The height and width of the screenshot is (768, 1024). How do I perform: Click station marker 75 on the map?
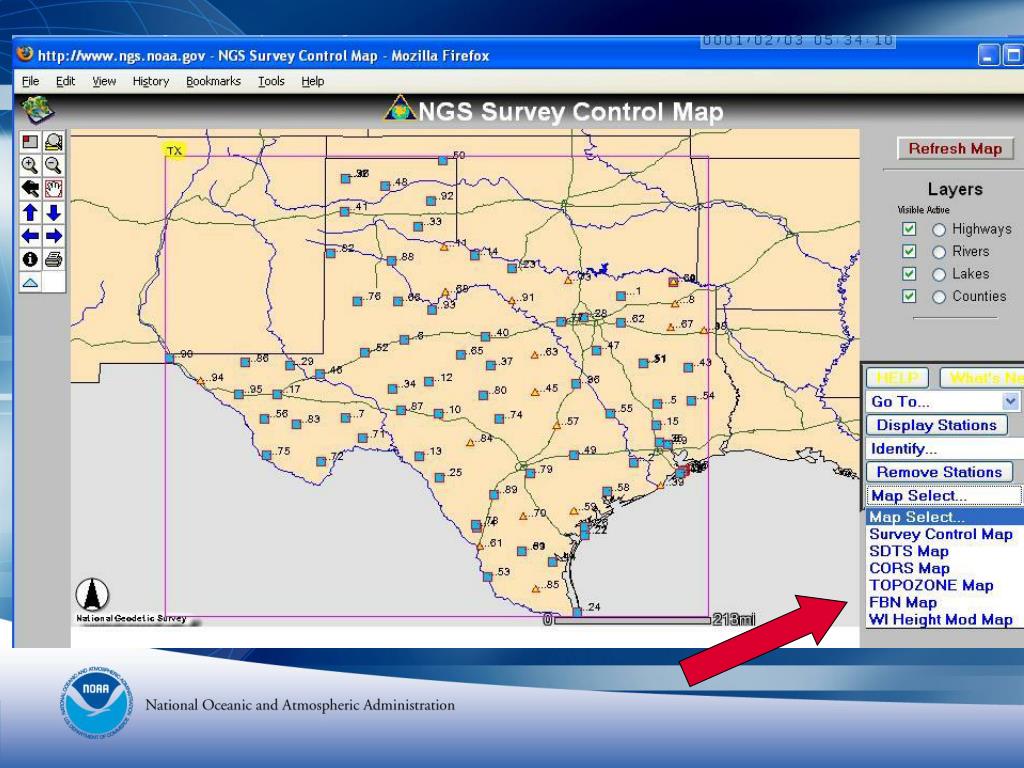(x=266, y=455)
